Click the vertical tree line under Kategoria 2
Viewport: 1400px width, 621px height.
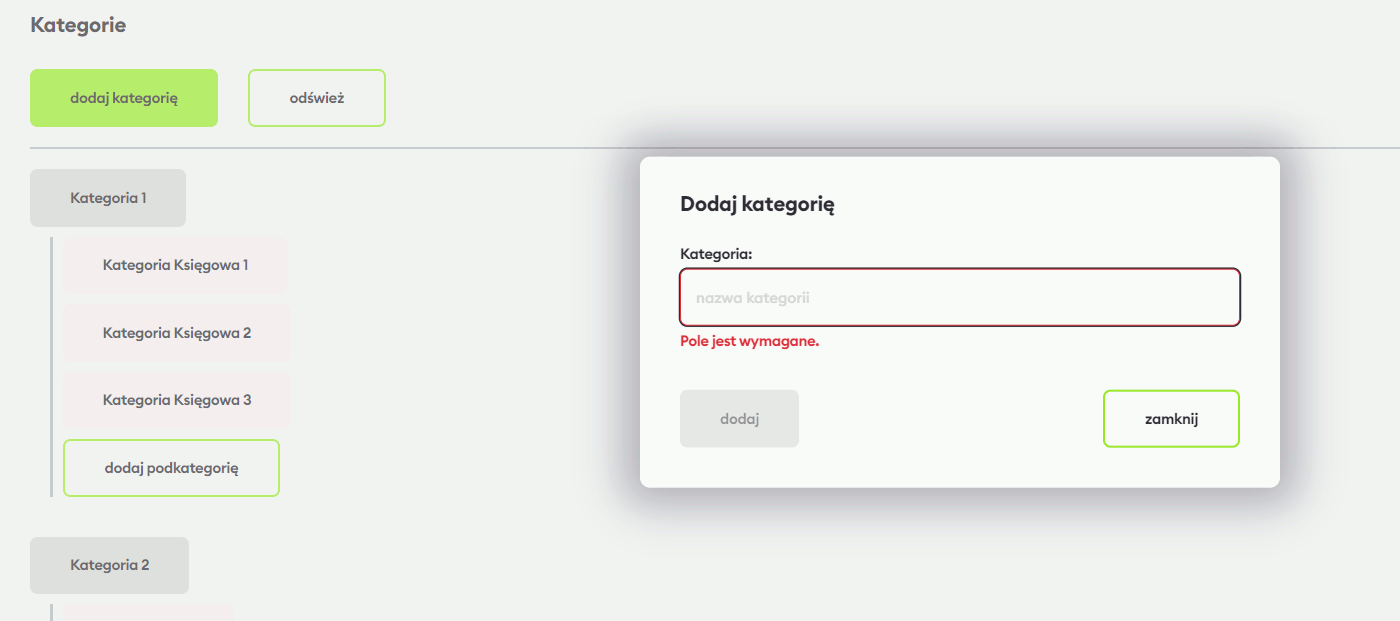pyautogui.click(x=51, y=611)
